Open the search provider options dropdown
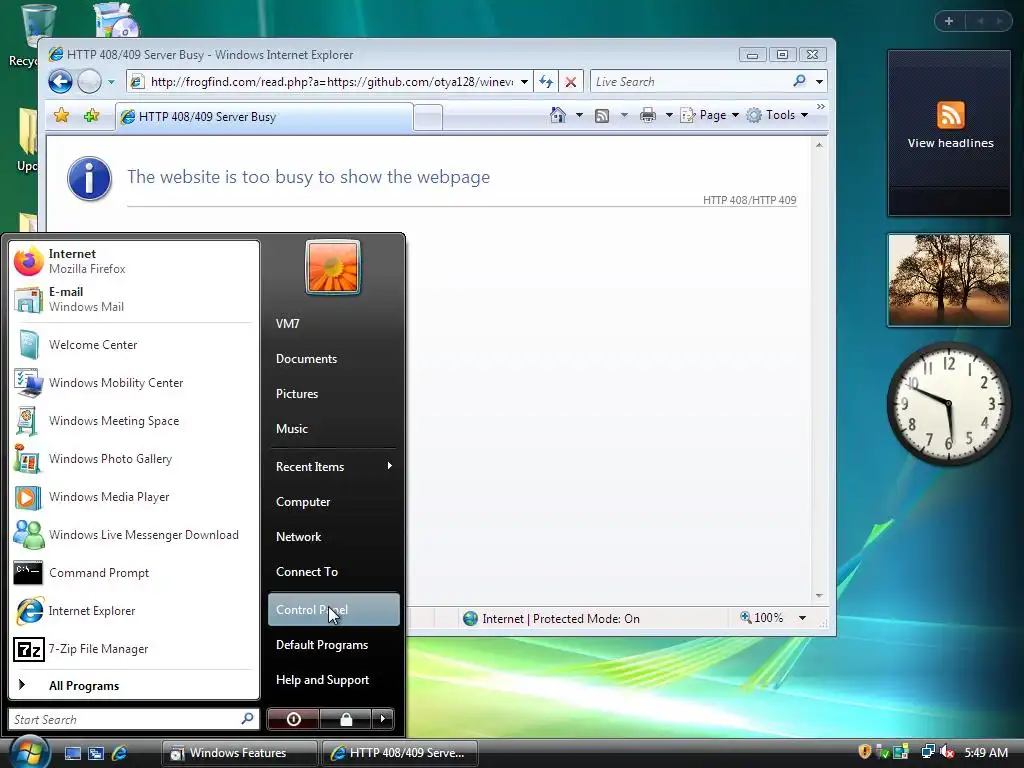This screenshot has height=768, width=1024. (x=820, y=82)
